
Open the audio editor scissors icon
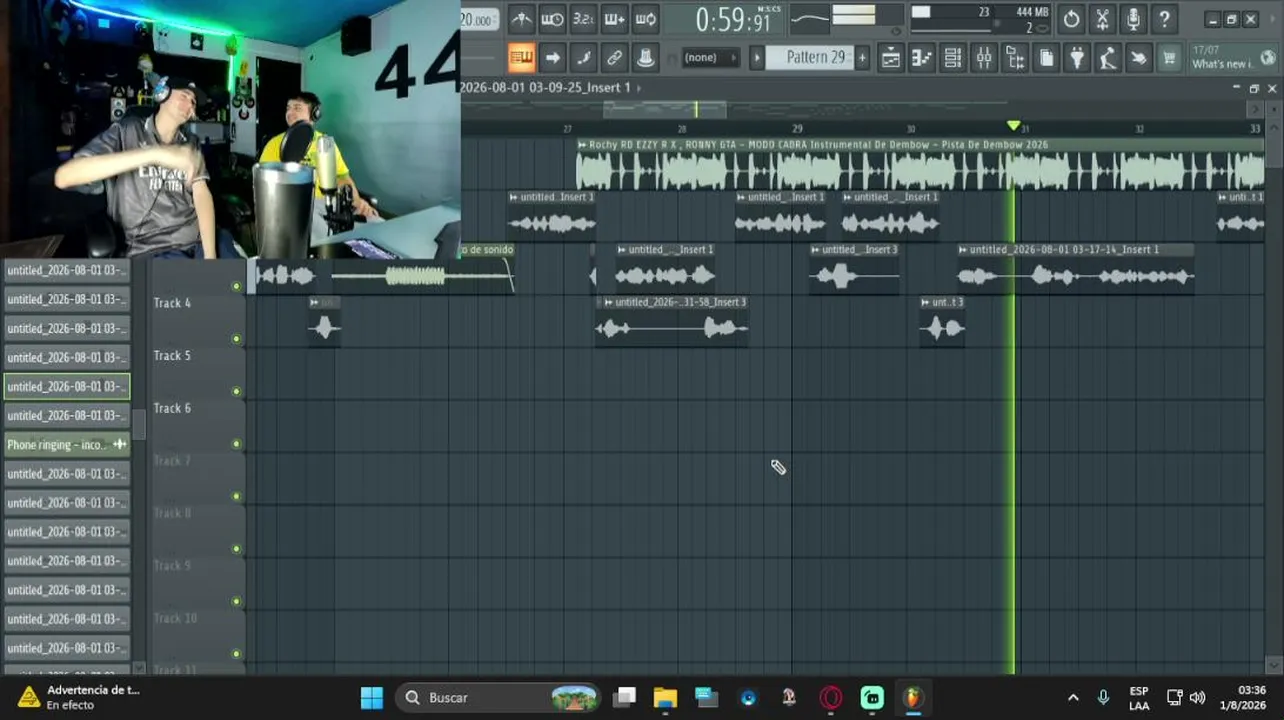(x=1102, y=19)
